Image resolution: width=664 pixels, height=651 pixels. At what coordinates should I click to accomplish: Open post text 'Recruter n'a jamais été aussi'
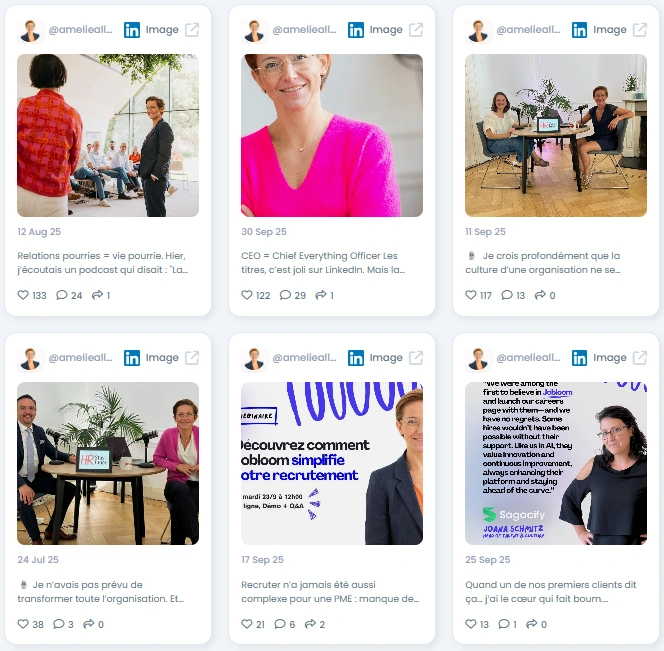pyautogui.click(x=330, y=592)
